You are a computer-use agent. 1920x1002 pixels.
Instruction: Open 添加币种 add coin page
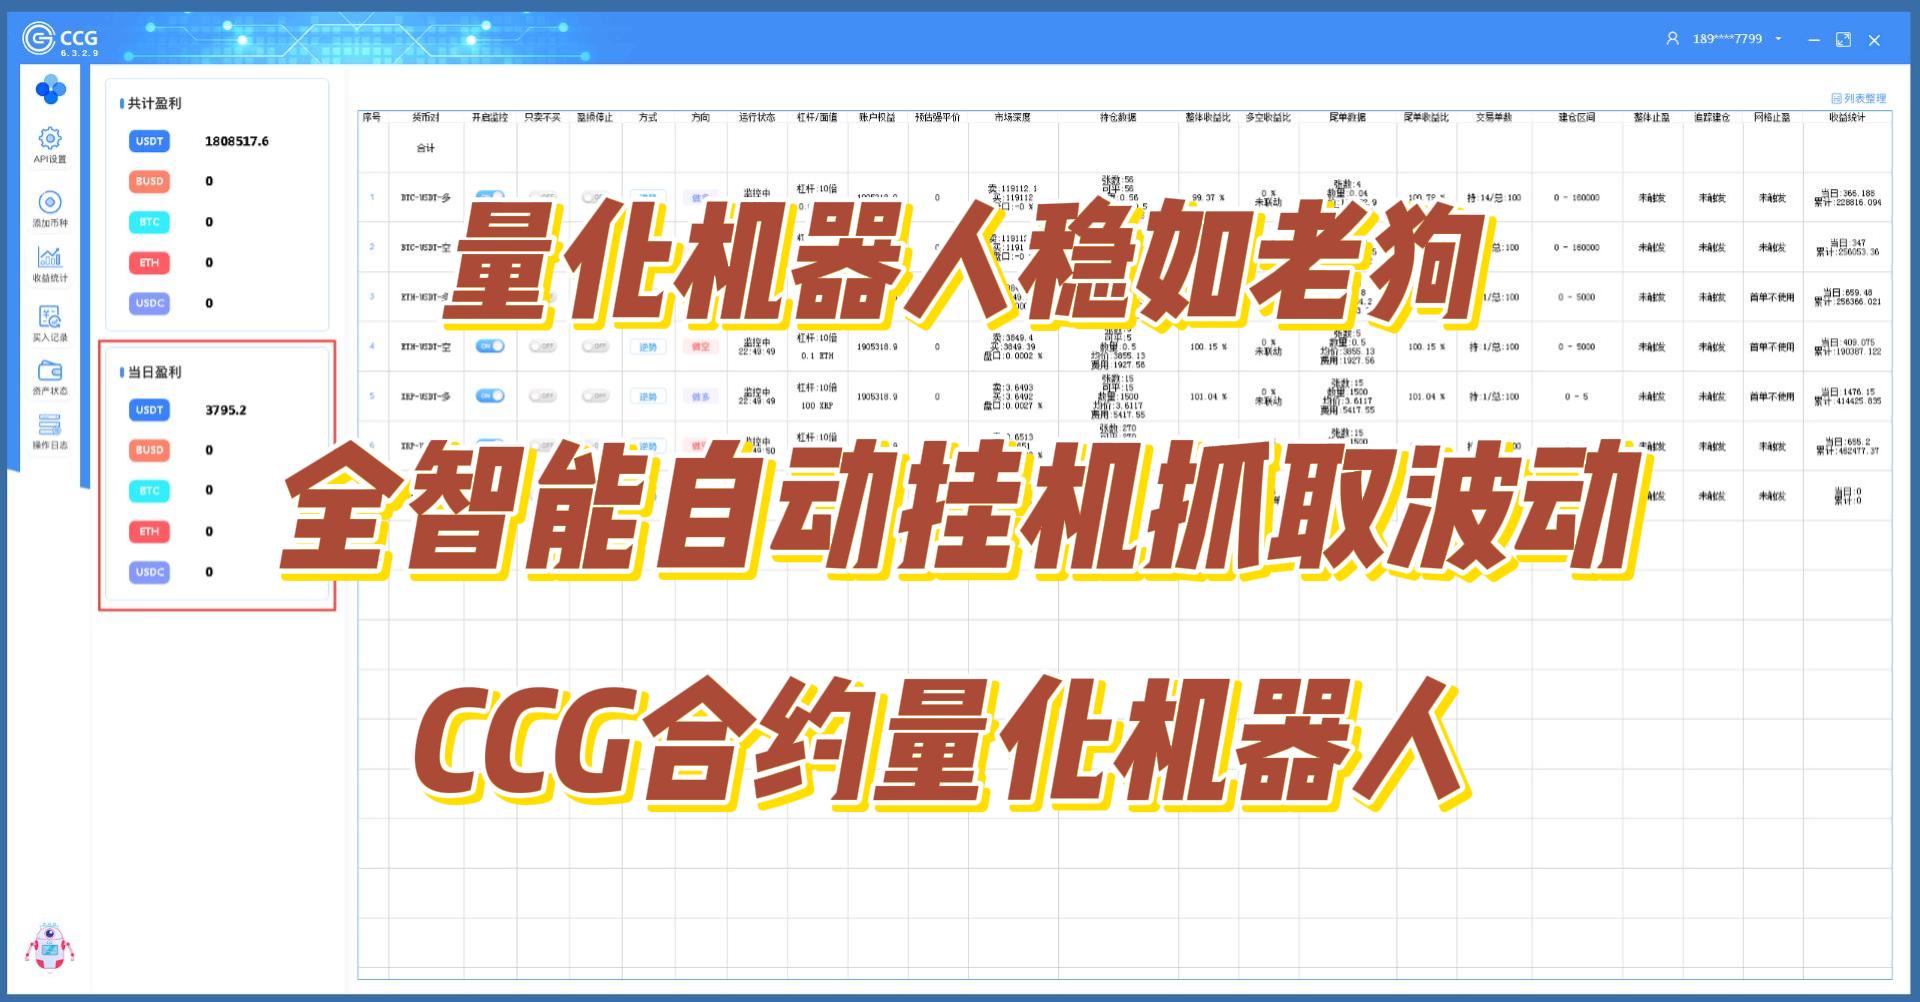(x=50, y=209)
